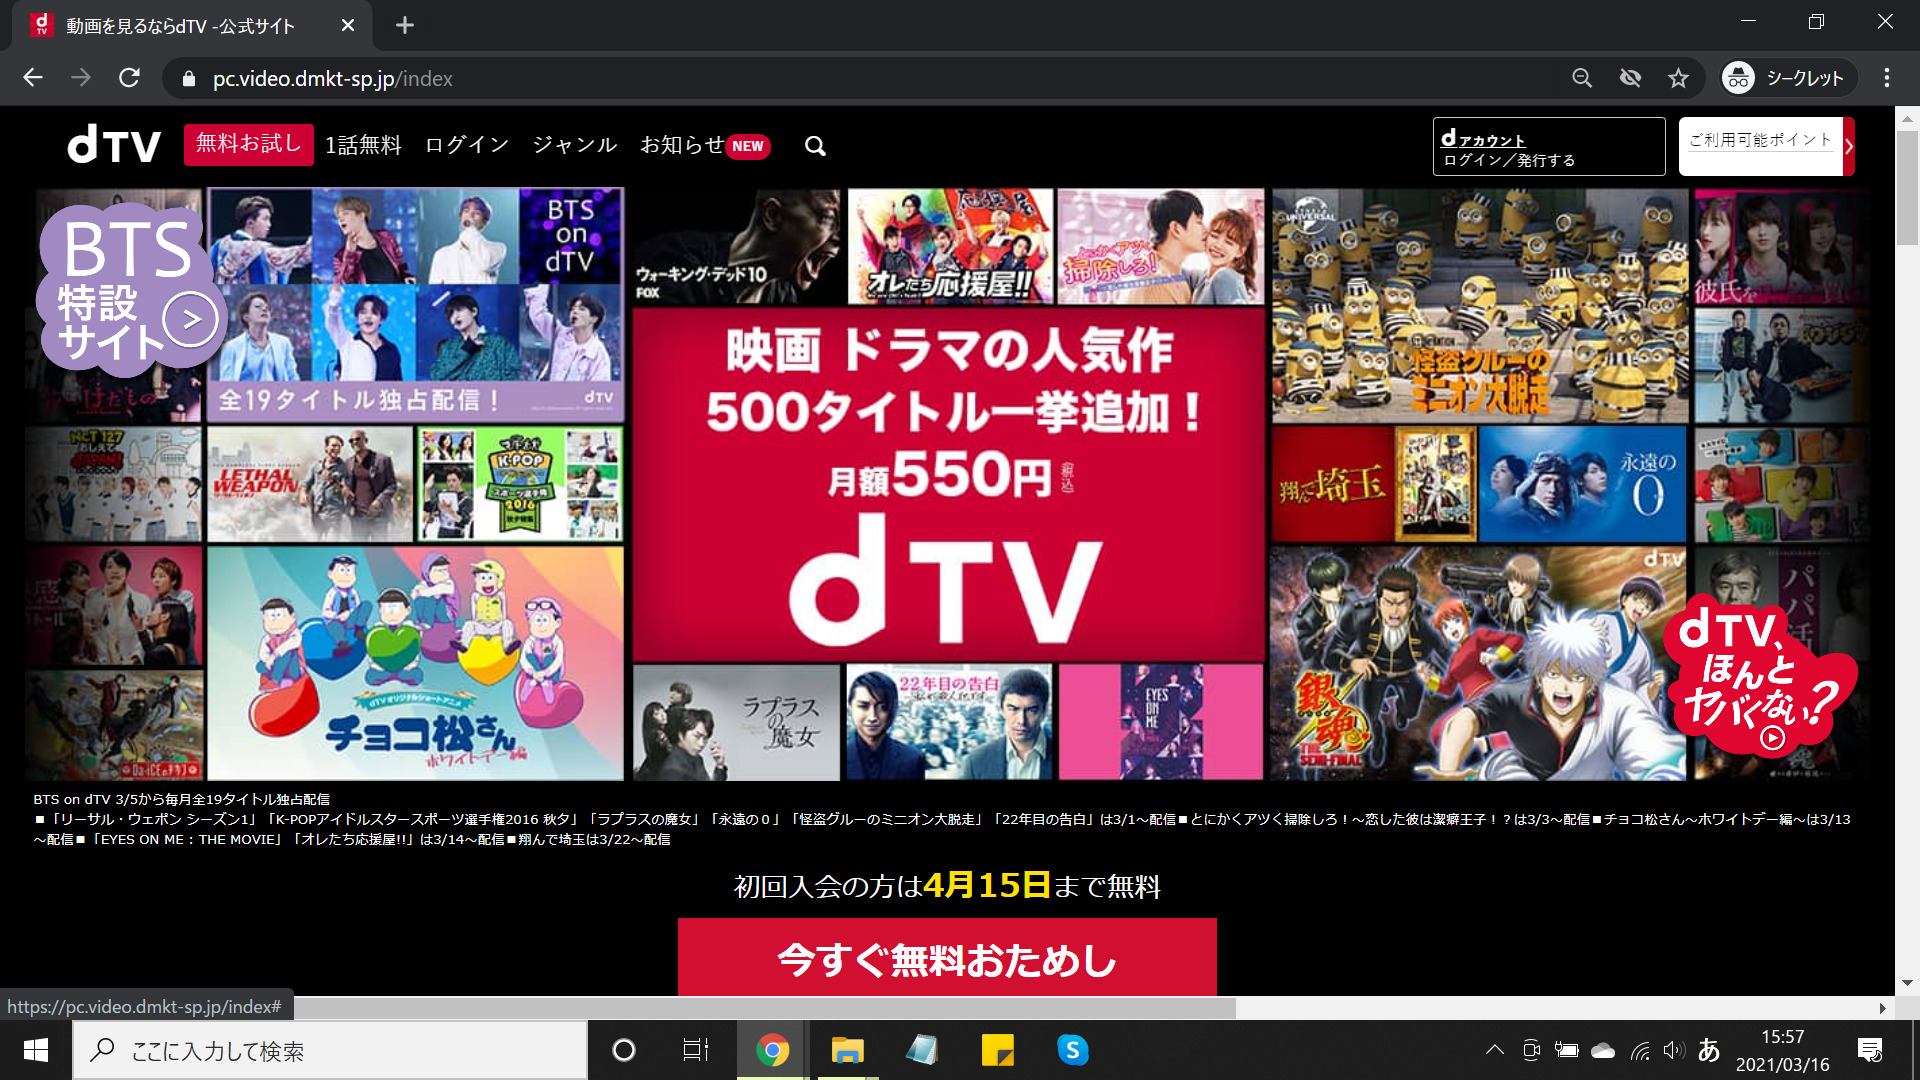Open Task View on taskbar
Image resolution: width=1920 pixels, height=1080 pixels.
696,1050
